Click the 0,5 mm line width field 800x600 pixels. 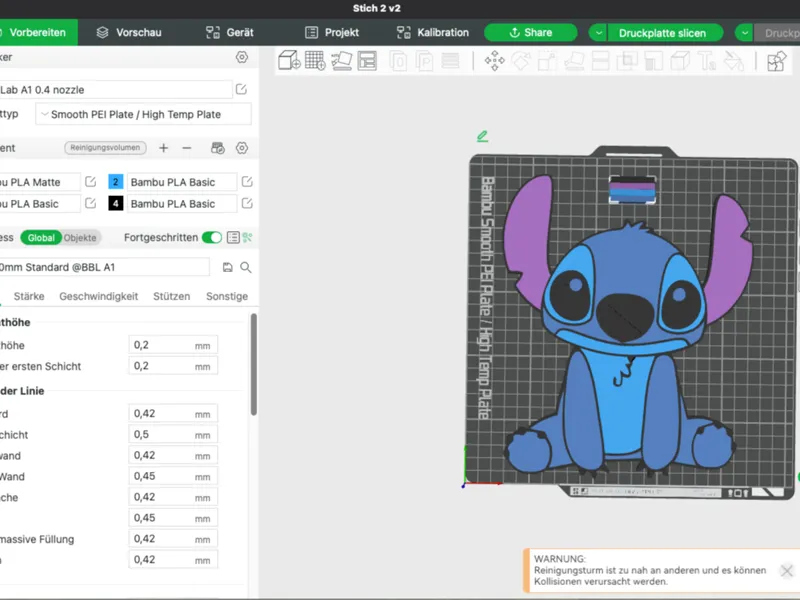pyautogui.click(x=173, y=435)
